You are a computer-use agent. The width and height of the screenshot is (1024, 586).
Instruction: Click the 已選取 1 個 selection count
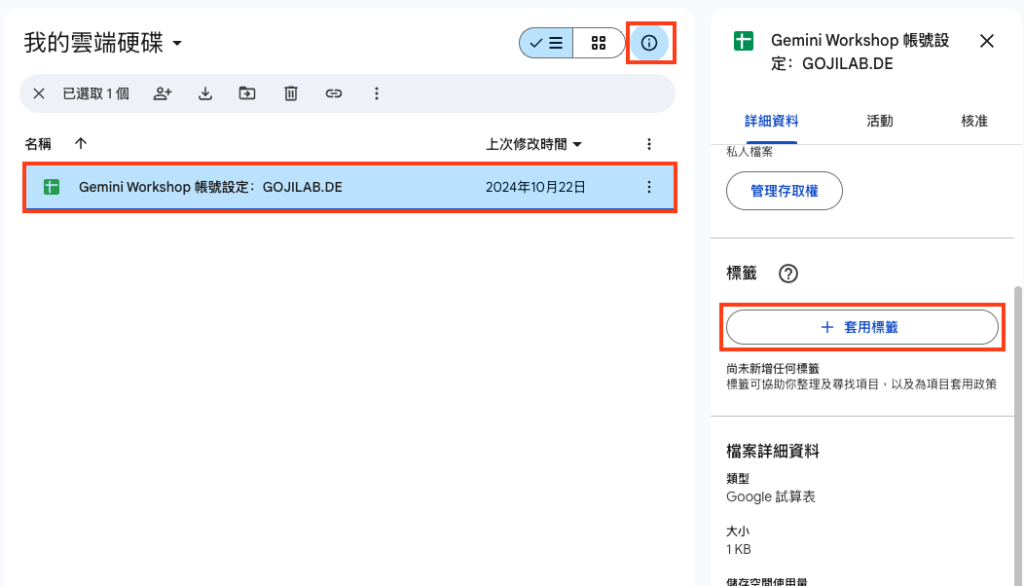pos(96,93)
